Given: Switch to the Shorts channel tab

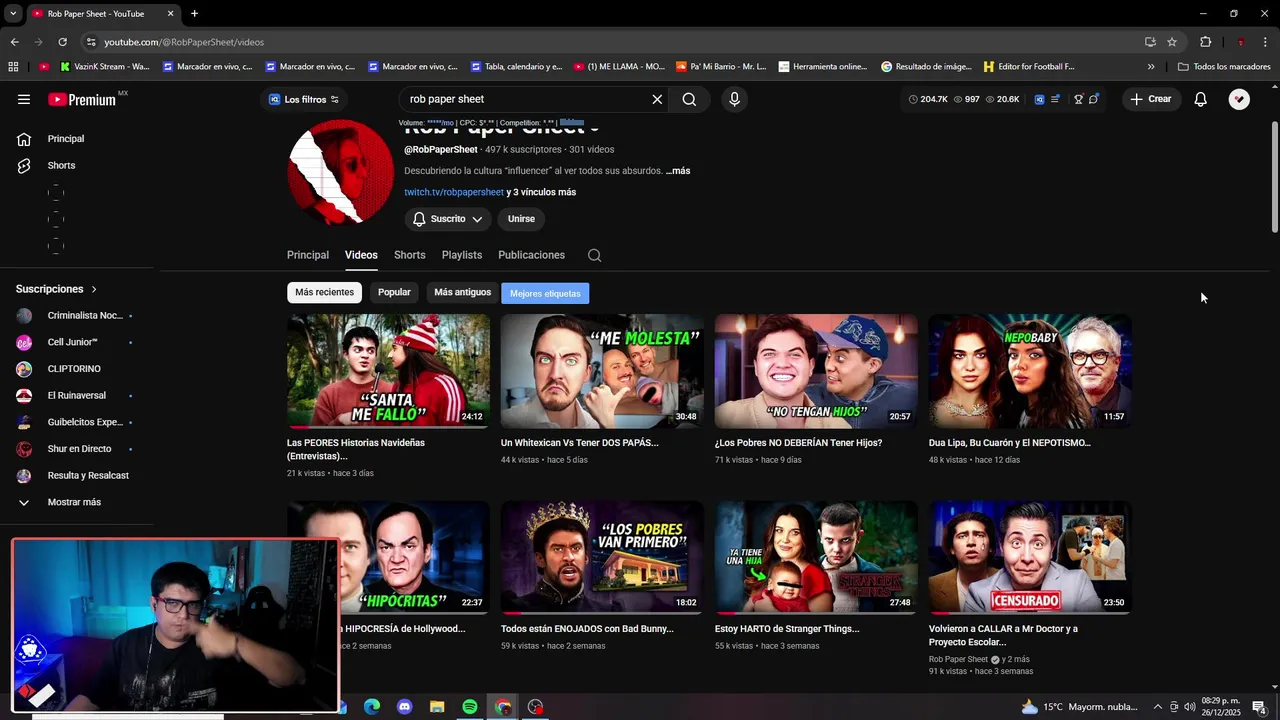Looking at the screenshot, I should point(410,255).
